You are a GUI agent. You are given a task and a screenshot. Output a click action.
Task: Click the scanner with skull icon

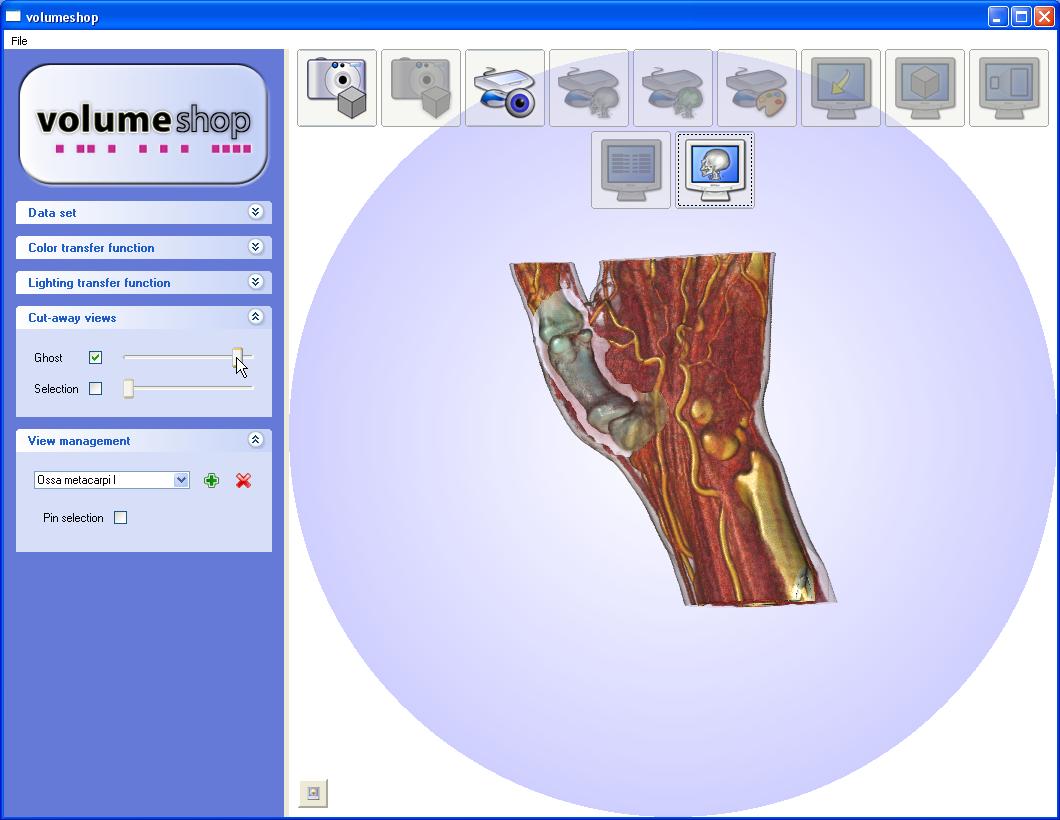click(x=589, y=88)
